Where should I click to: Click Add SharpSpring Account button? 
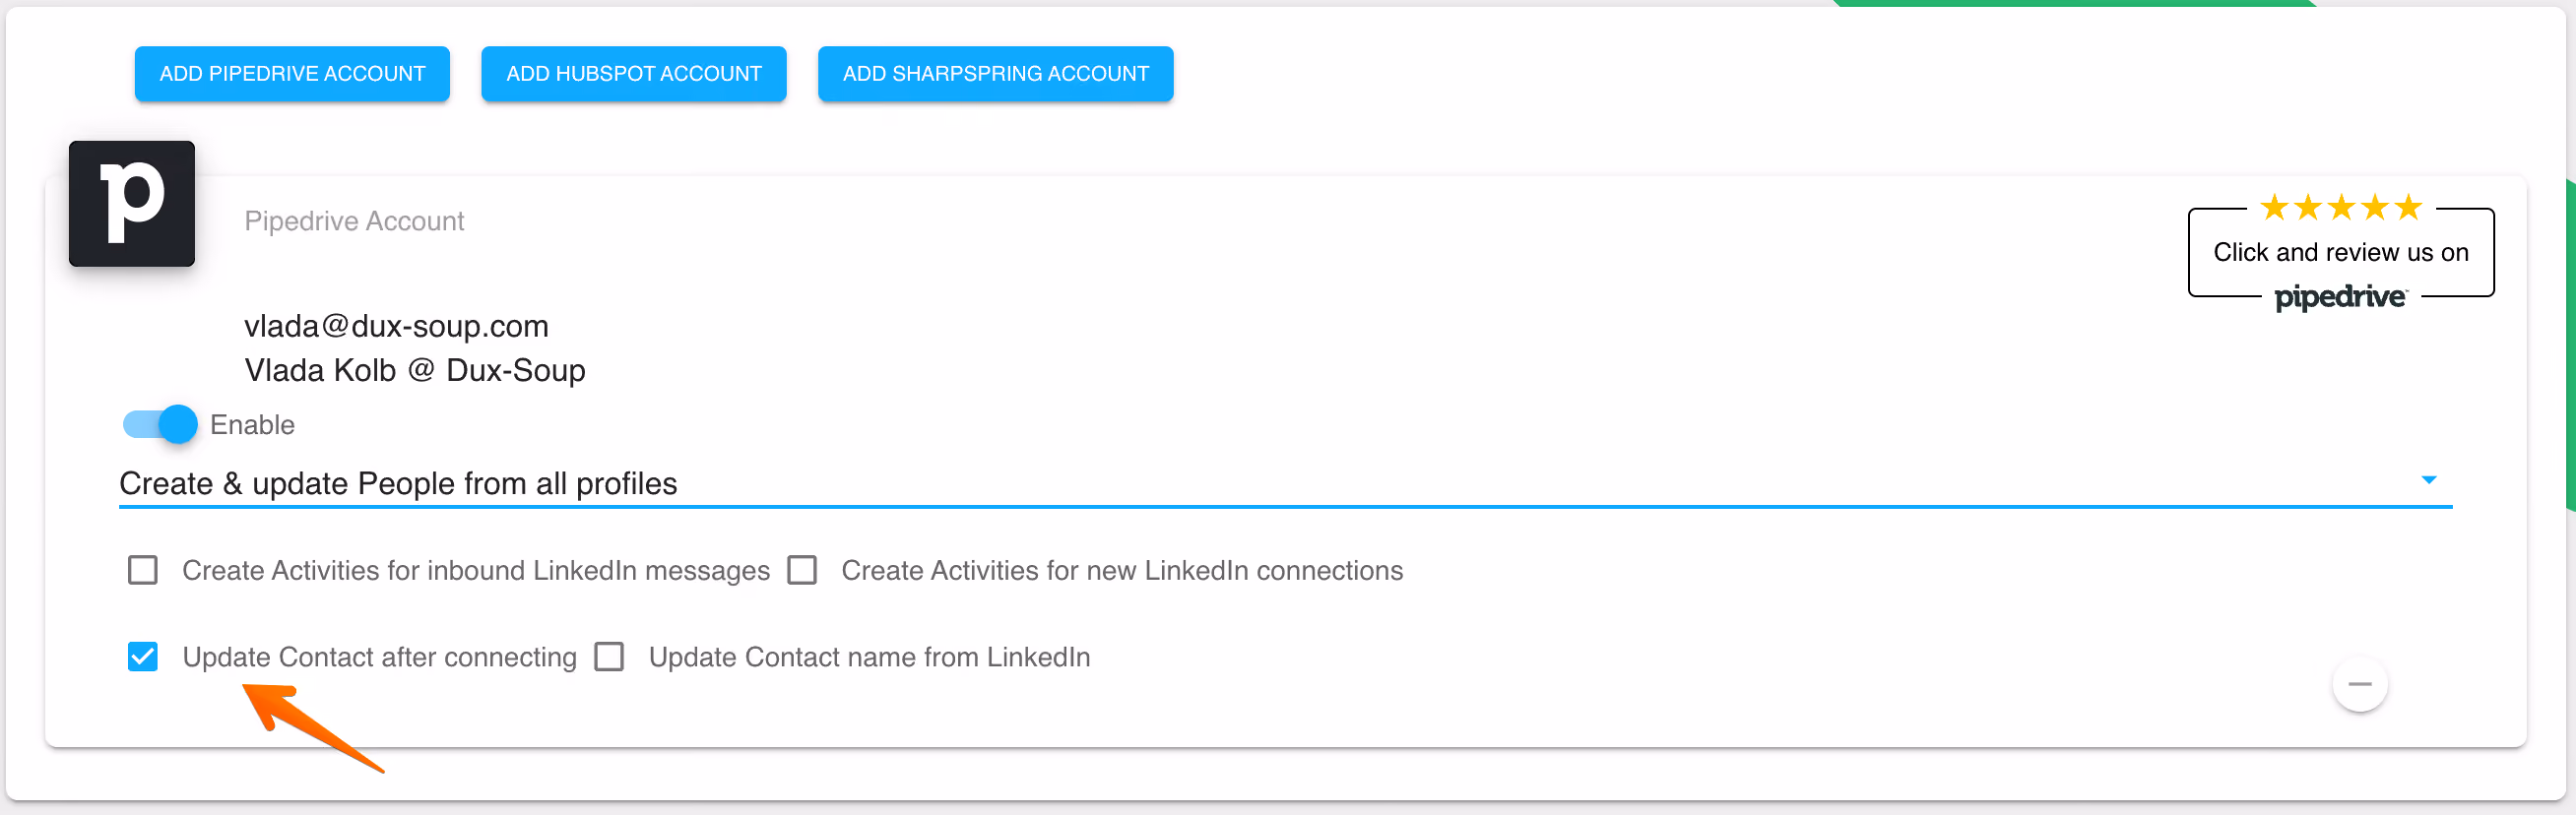pyautogui.click(x=996, y=74)
